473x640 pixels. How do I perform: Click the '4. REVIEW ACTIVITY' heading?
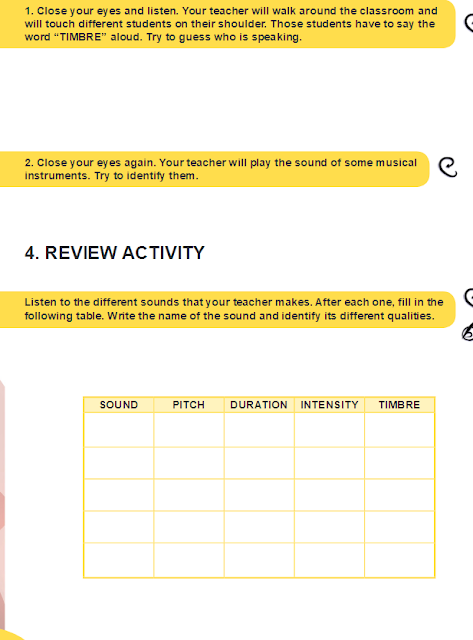pos(114,253)
